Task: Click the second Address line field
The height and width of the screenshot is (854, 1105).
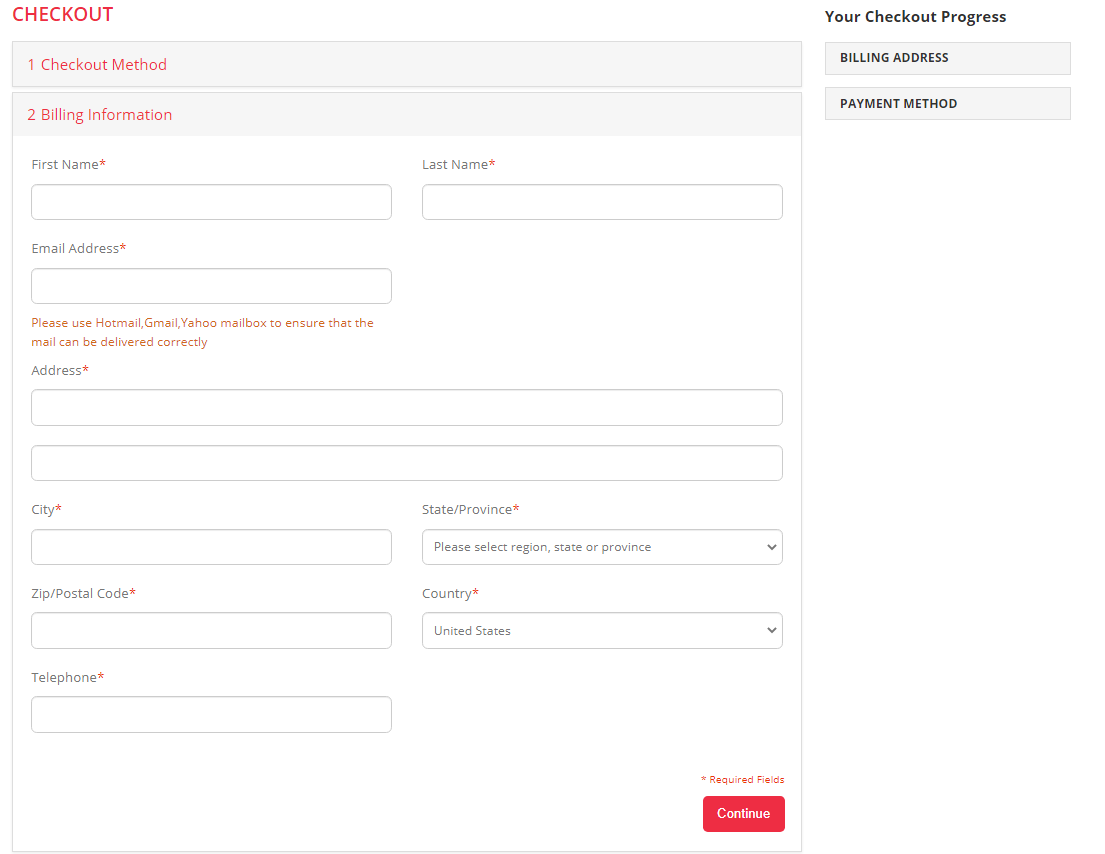Action: 406,463
